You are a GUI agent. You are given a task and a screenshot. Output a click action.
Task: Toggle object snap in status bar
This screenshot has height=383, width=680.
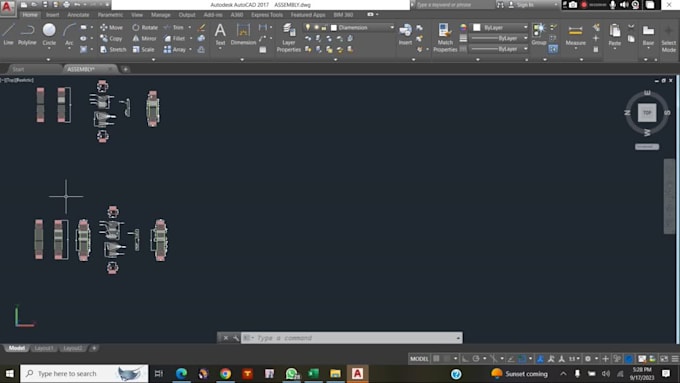(x=522, y=359)
